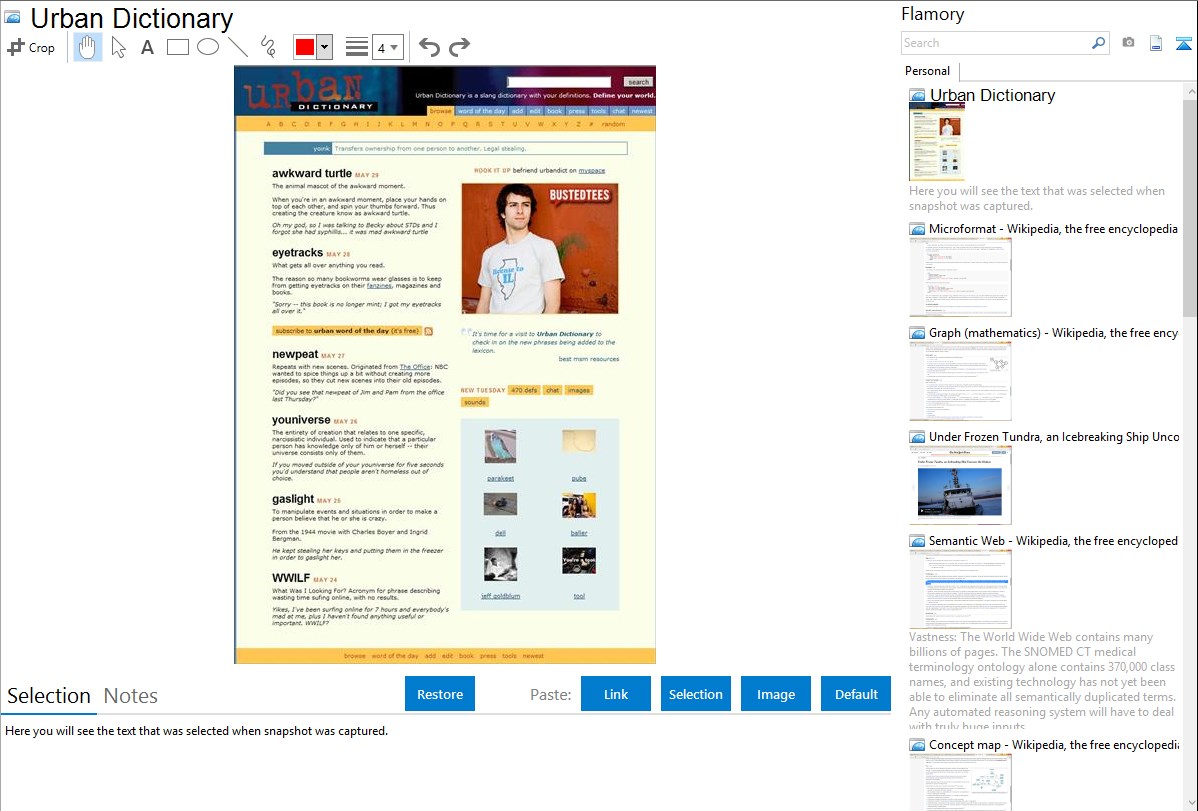
Task: Select the Under Frozen Tundra title
Action: pos(1054,436)
